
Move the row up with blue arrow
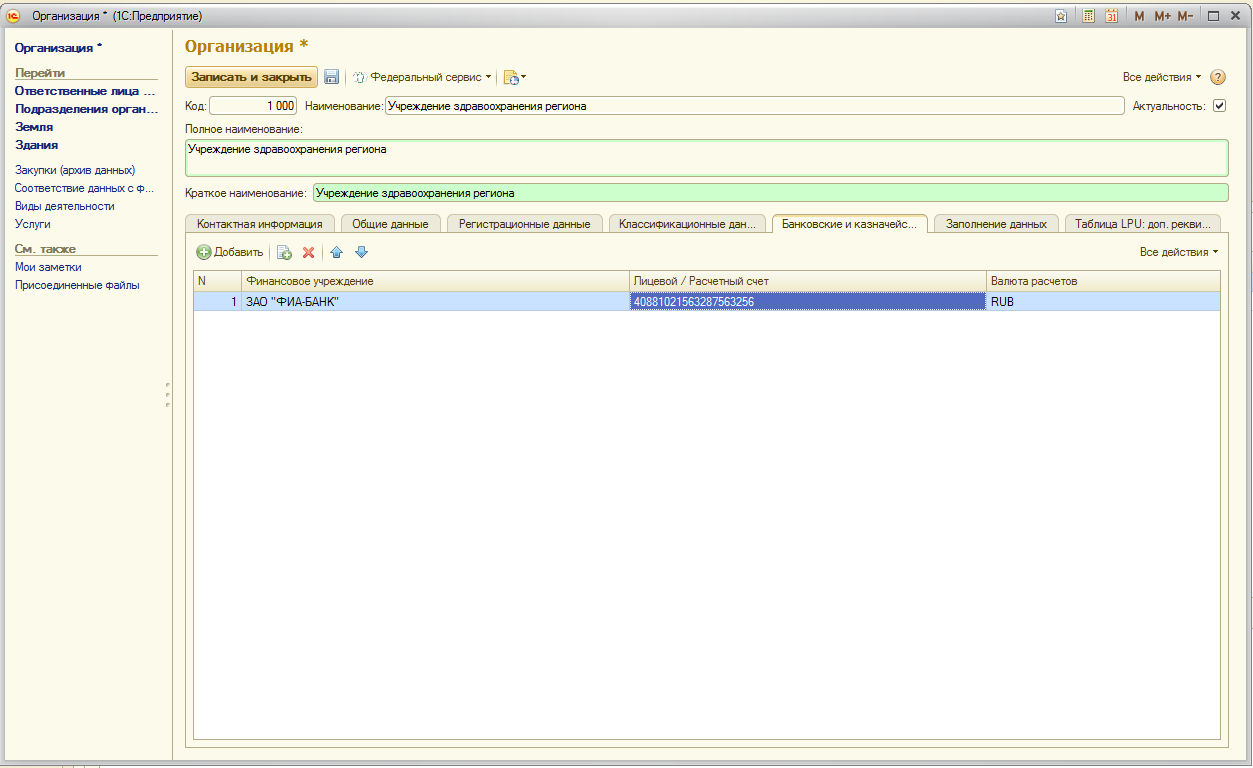tap(337, 252)
